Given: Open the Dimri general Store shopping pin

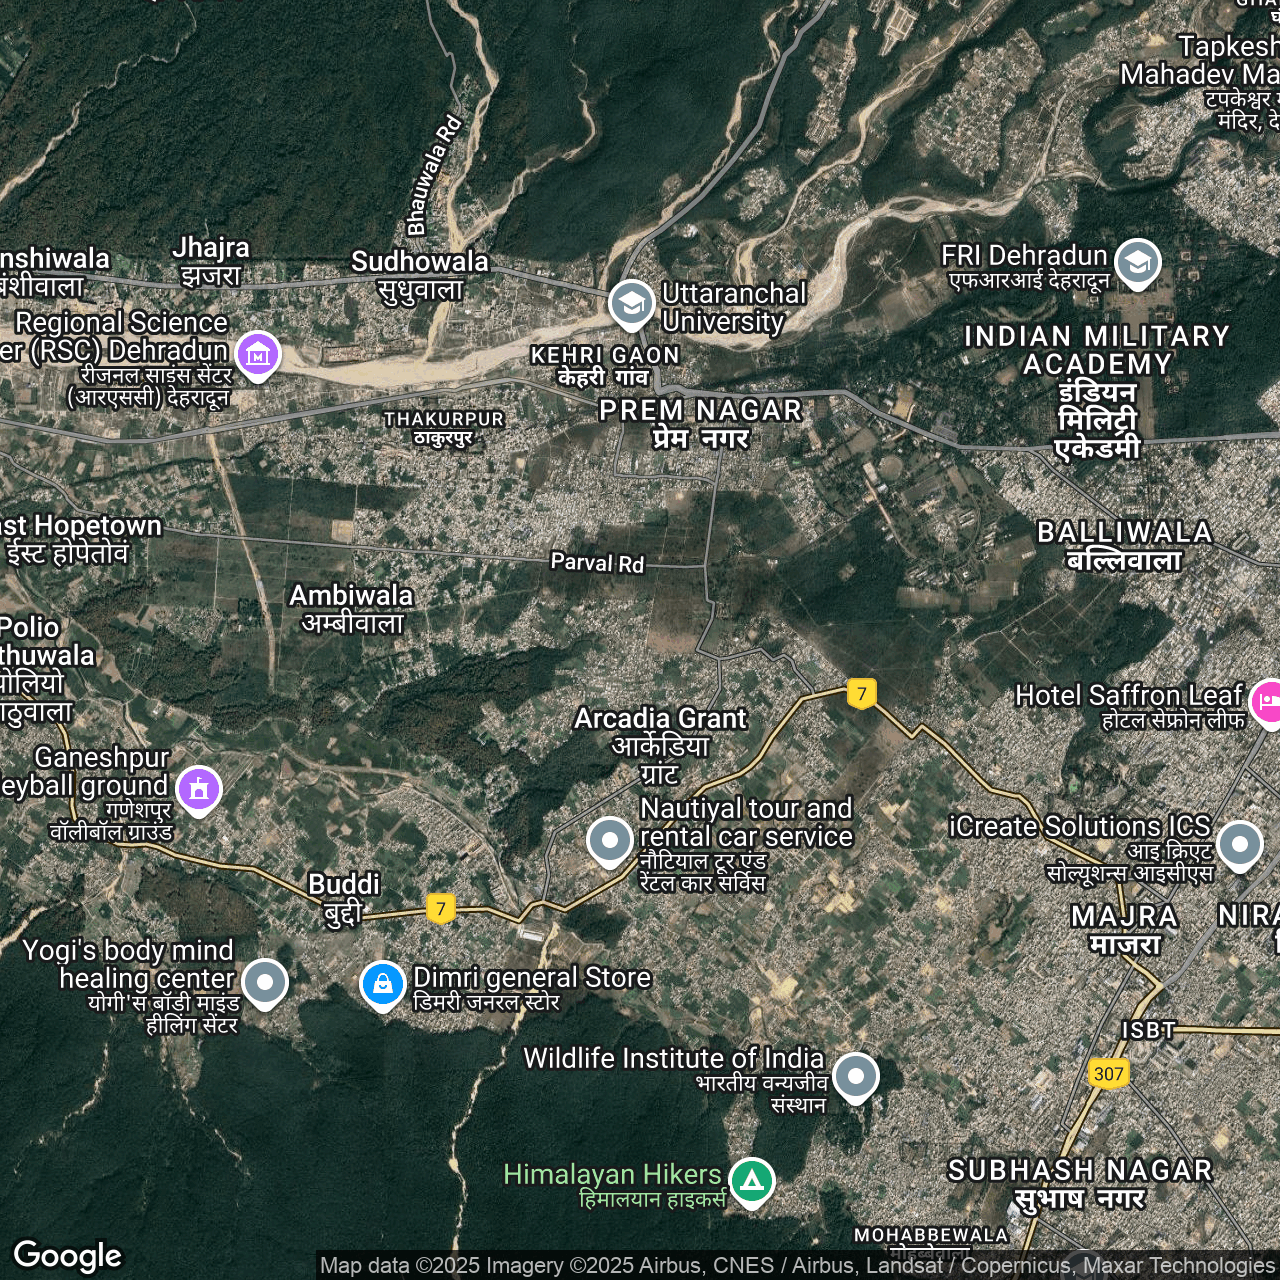Looking at the screenshot, I should tap(382, 984).
